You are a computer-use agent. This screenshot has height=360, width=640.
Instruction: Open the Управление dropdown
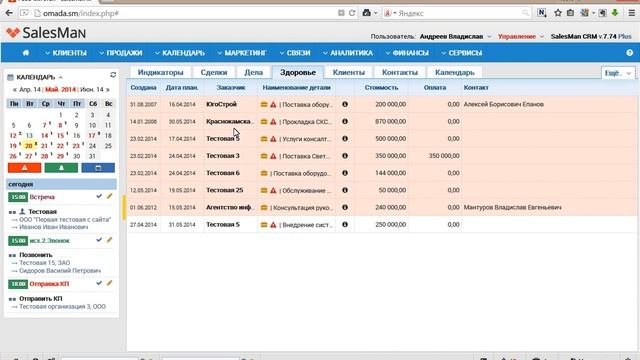[x=521, y=36]
